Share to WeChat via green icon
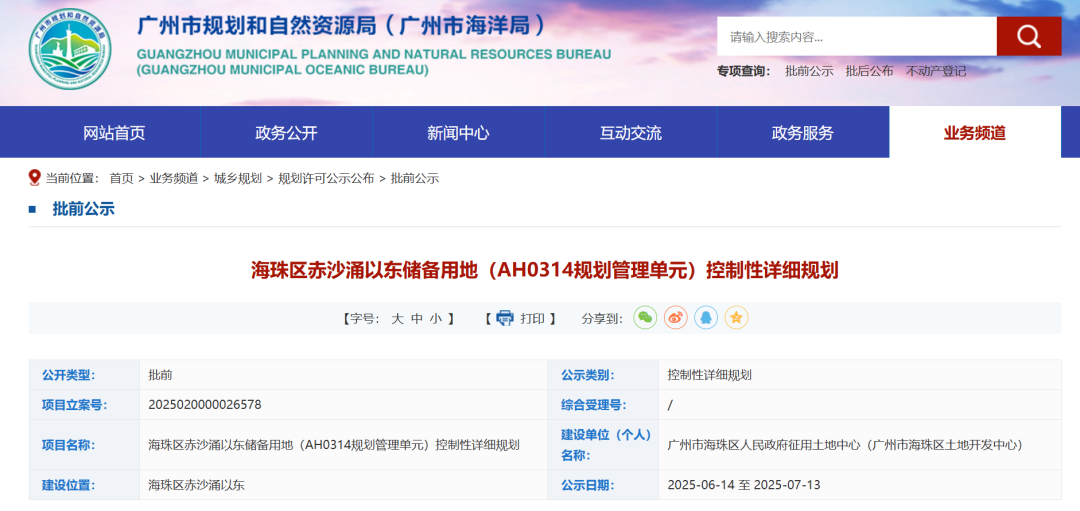This screenshot has height=511, width=1080. (x=645, y=317)
